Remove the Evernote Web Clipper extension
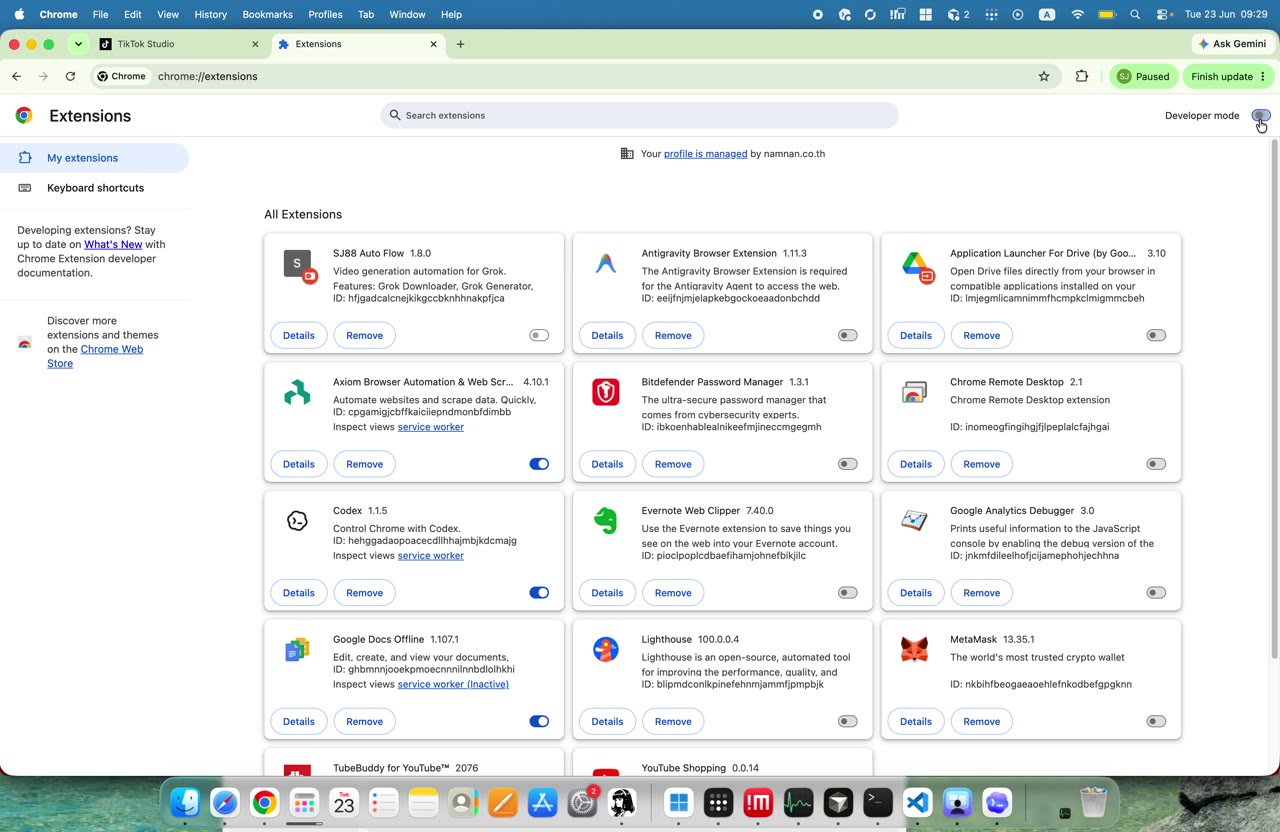The height and width of the screenshot is (832, 1280). [x=673, y=593]
